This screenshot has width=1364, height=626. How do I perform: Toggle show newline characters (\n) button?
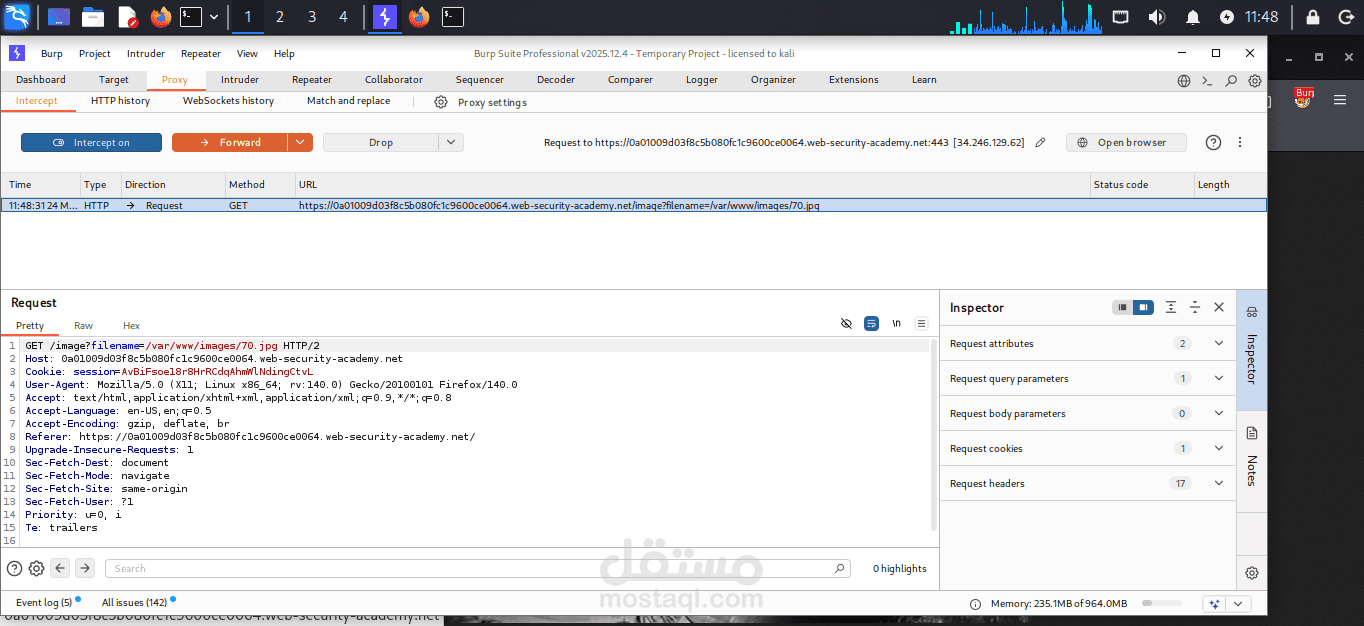tap(897, 324)
